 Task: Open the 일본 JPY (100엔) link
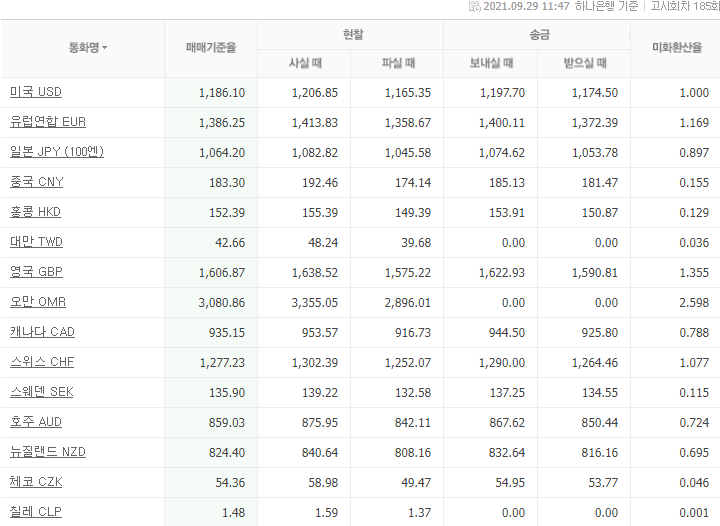[x=57, y=152]
